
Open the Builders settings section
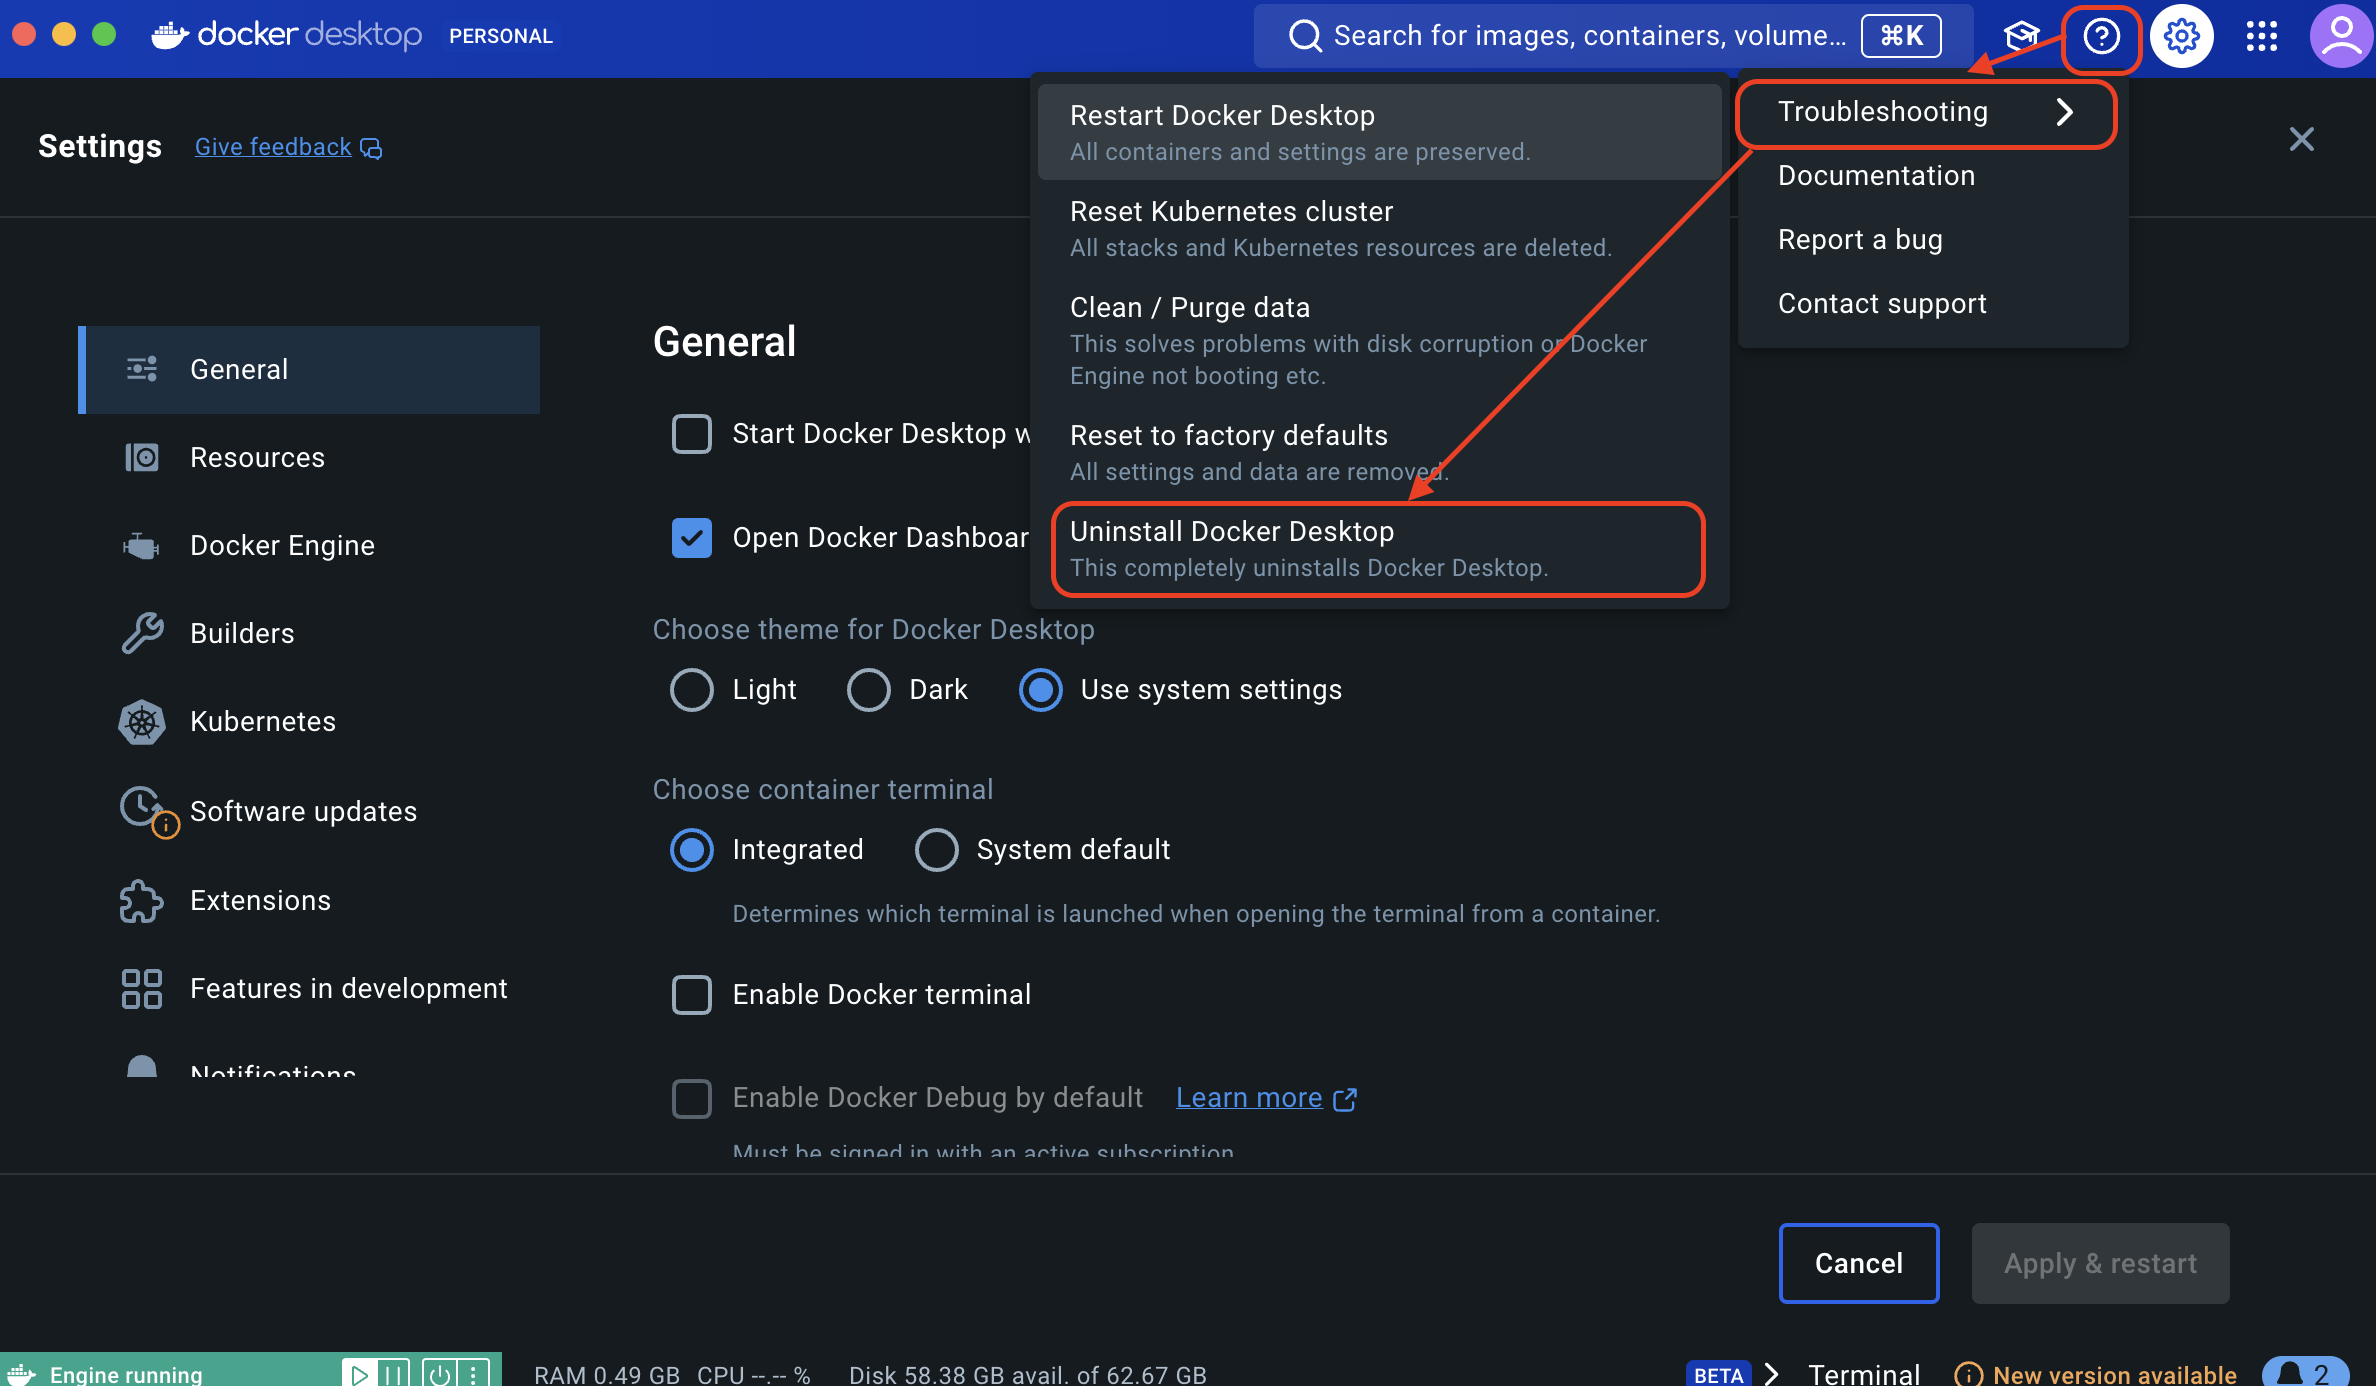(x=241, y=632)
